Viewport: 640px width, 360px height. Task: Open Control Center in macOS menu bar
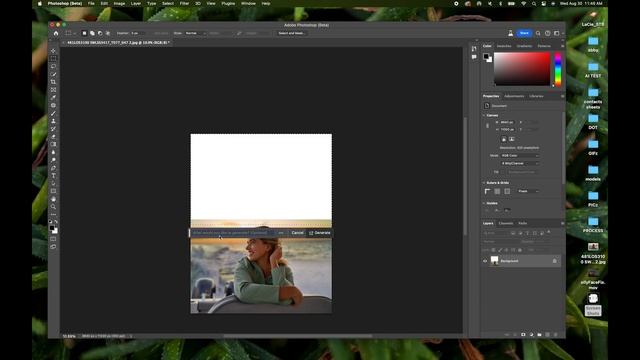click(x=543, y=3)
